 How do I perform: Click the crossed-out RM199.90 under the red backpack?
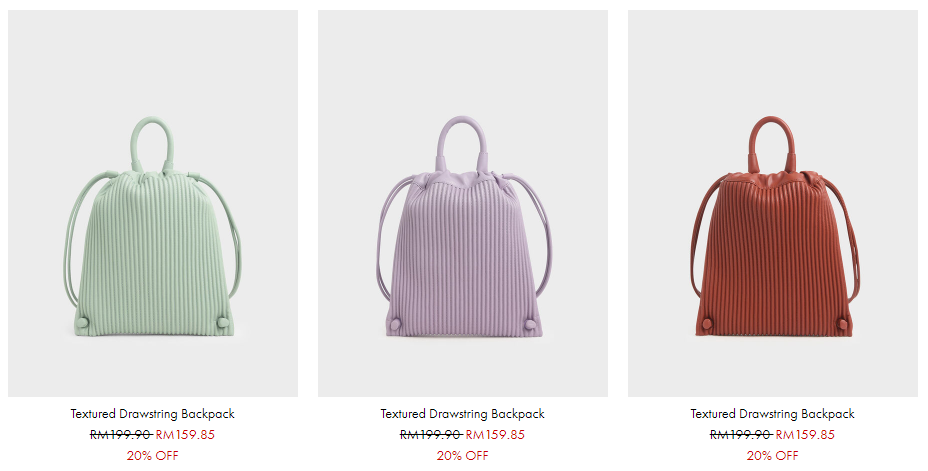742,435
